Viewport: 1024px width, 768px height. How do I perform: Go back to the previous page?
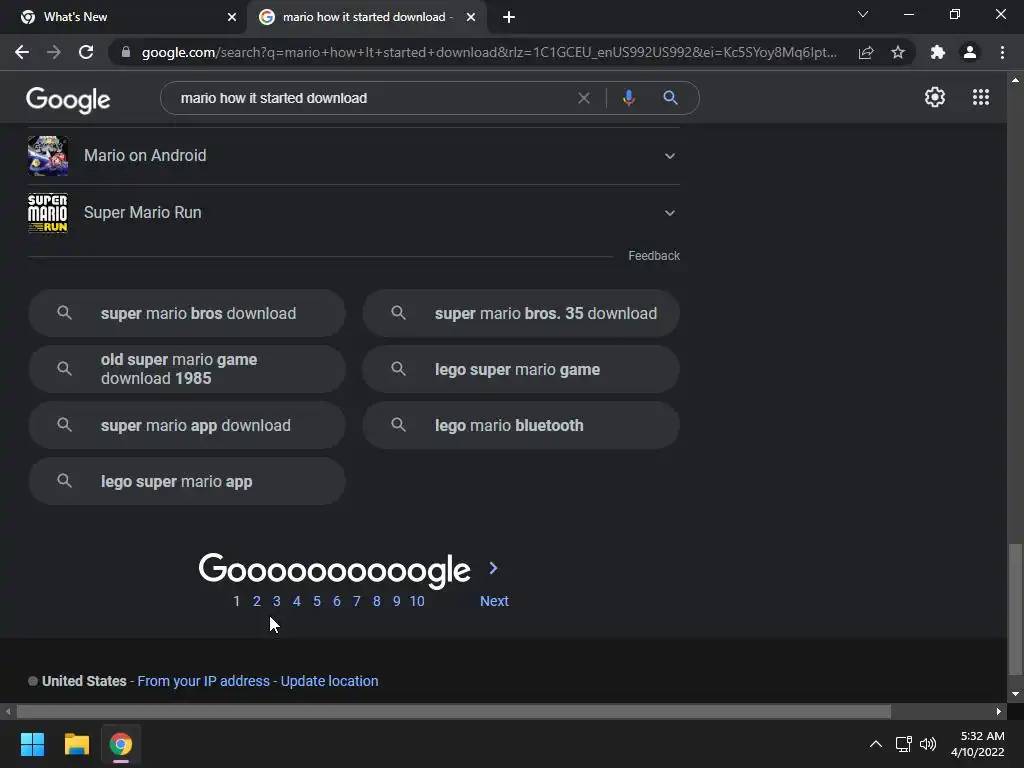tap(22, 52)
